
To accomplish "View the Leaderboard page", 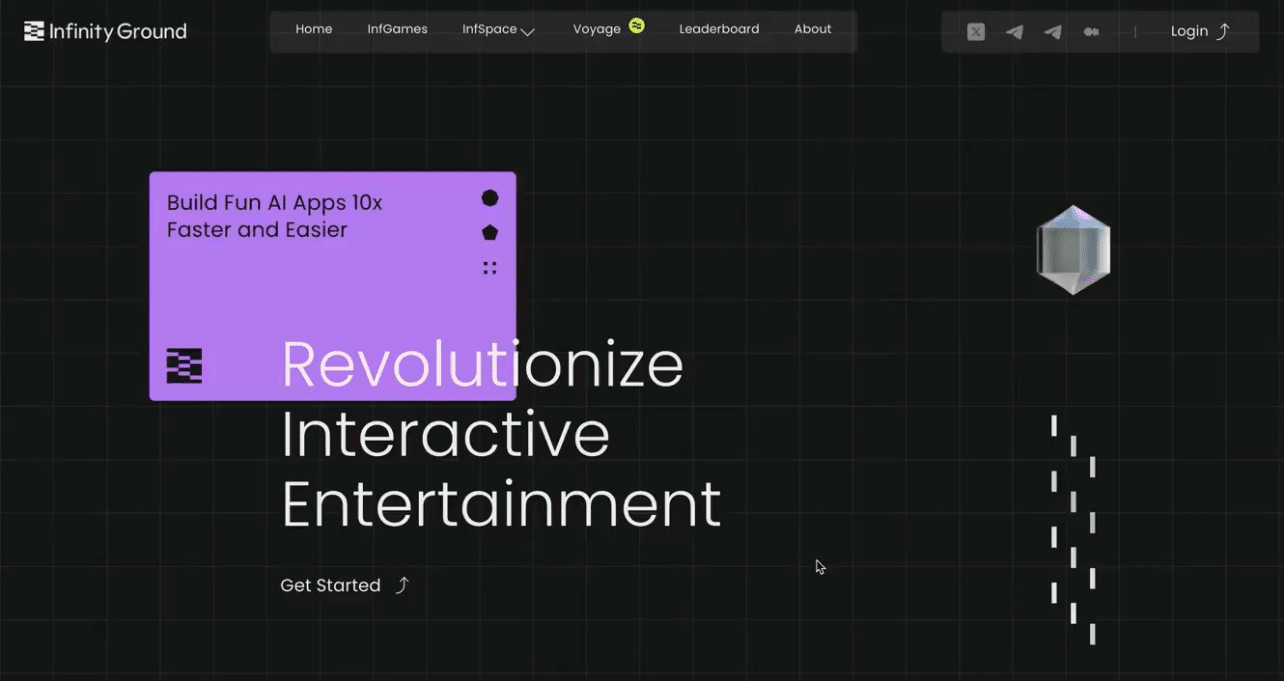I will pyautogui.click(x=719, y=29).
